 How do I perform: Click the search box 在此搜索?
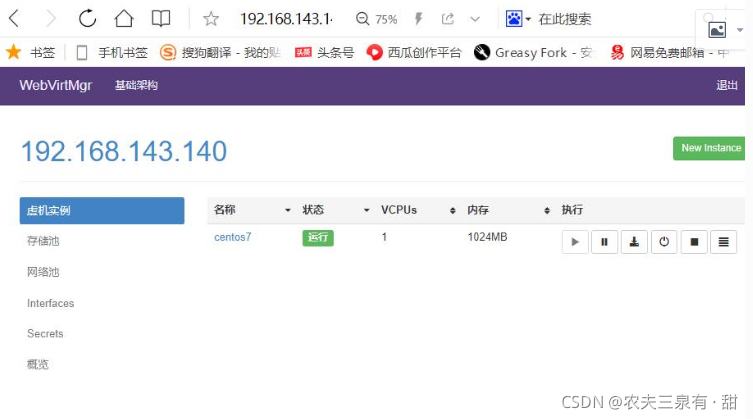tap(565, 19)
